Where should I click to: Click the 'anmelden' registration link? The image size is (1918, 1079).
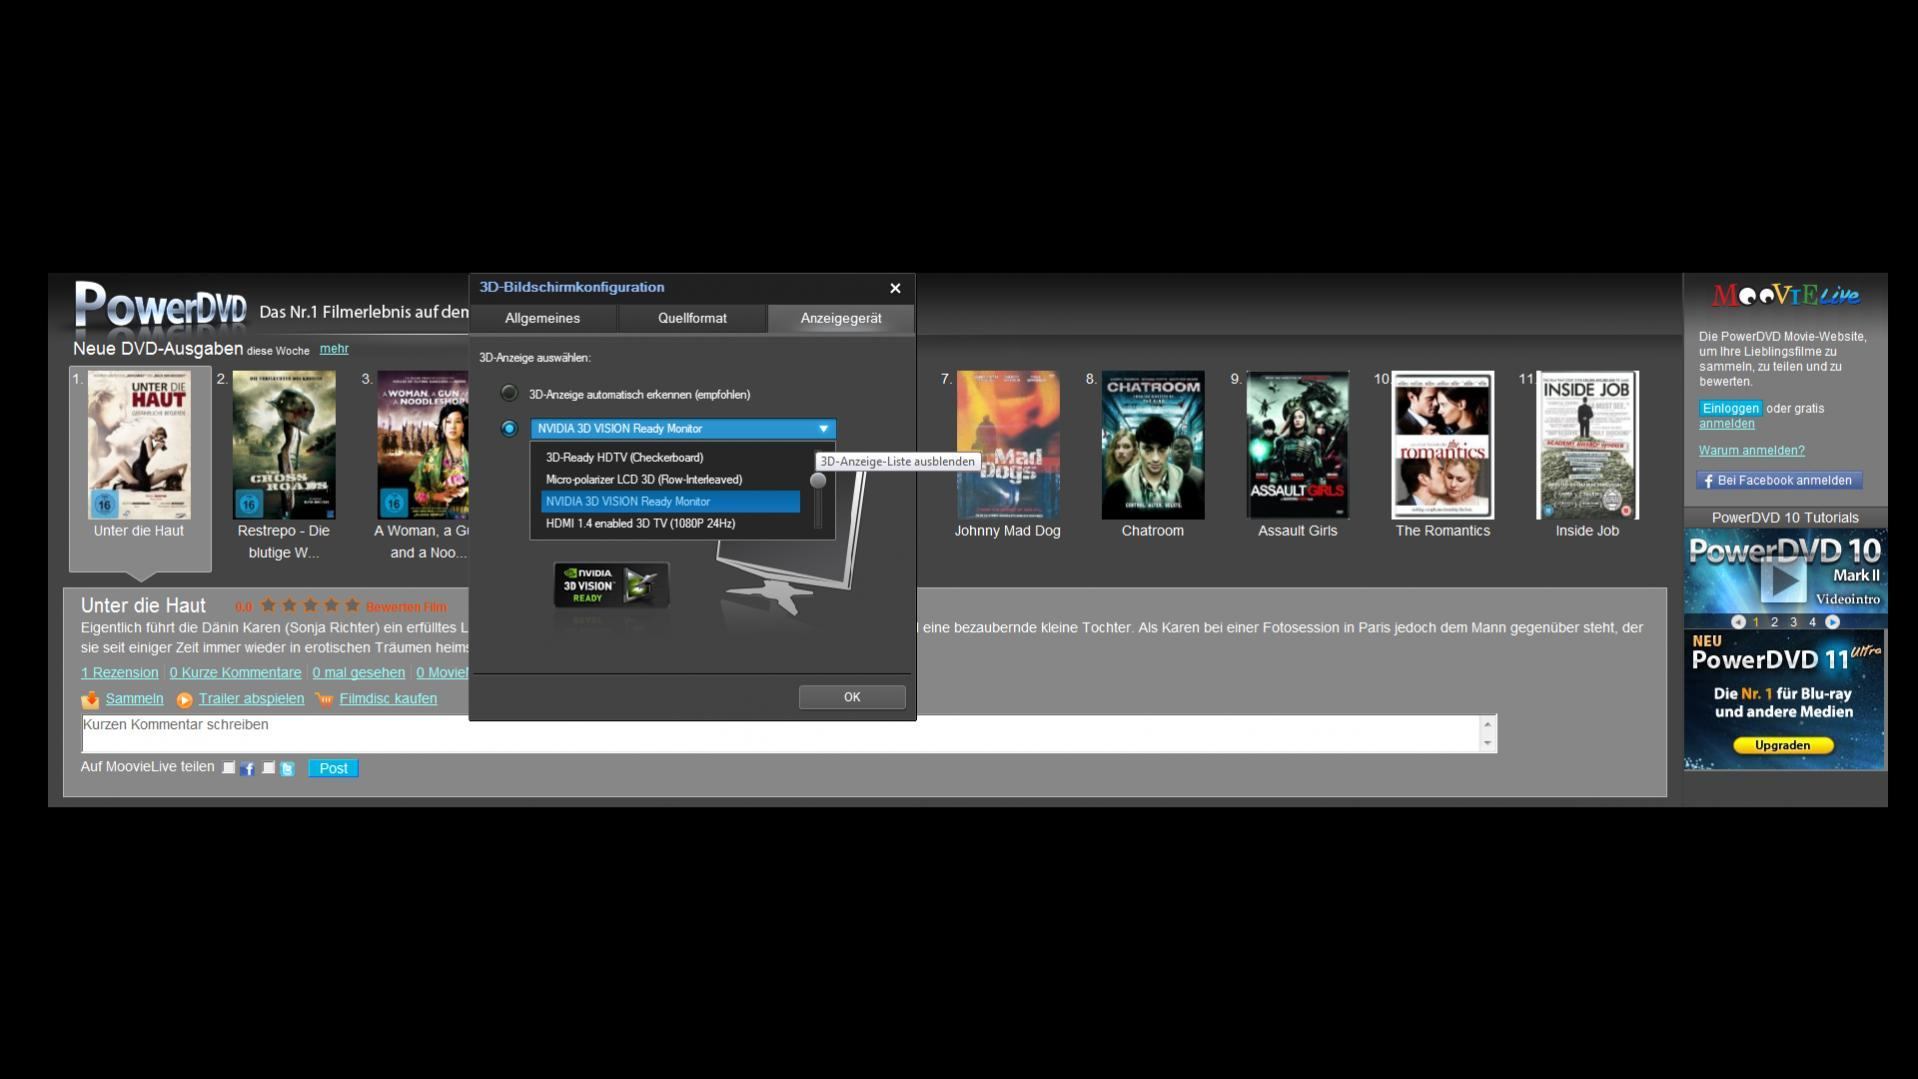(1726, 424)
